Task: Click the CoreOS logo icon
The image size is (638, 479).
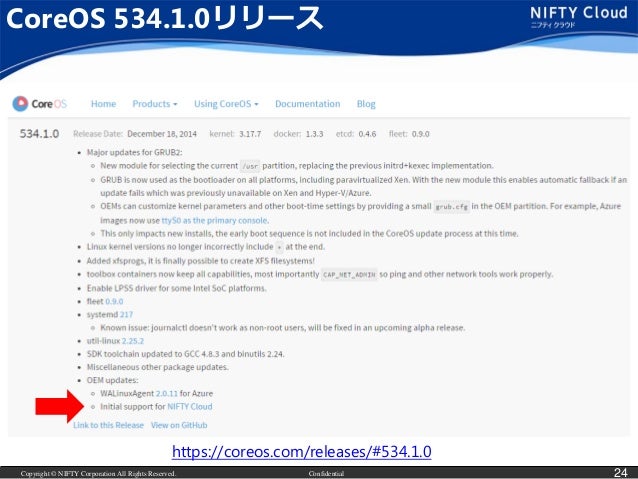Action: point(20,104)
